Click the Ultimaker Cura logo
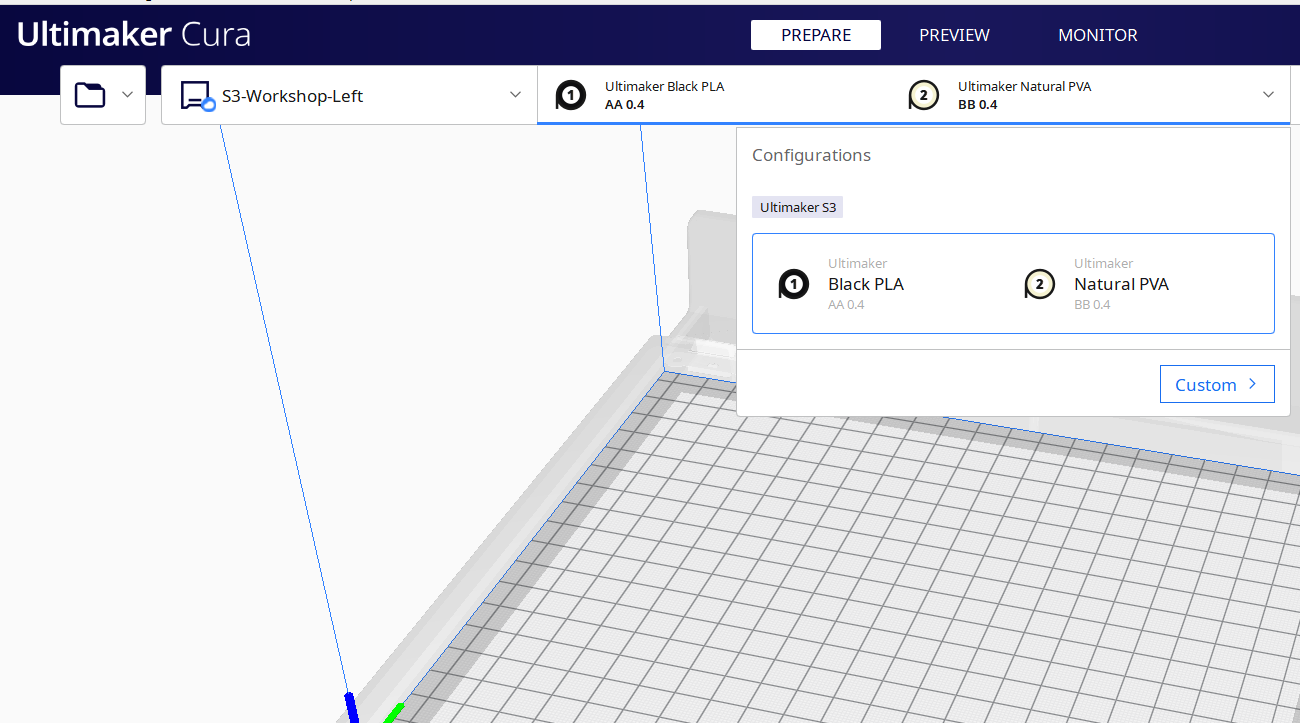Image resolution: width=1300 pixels, height=723 pixels. 133,34
